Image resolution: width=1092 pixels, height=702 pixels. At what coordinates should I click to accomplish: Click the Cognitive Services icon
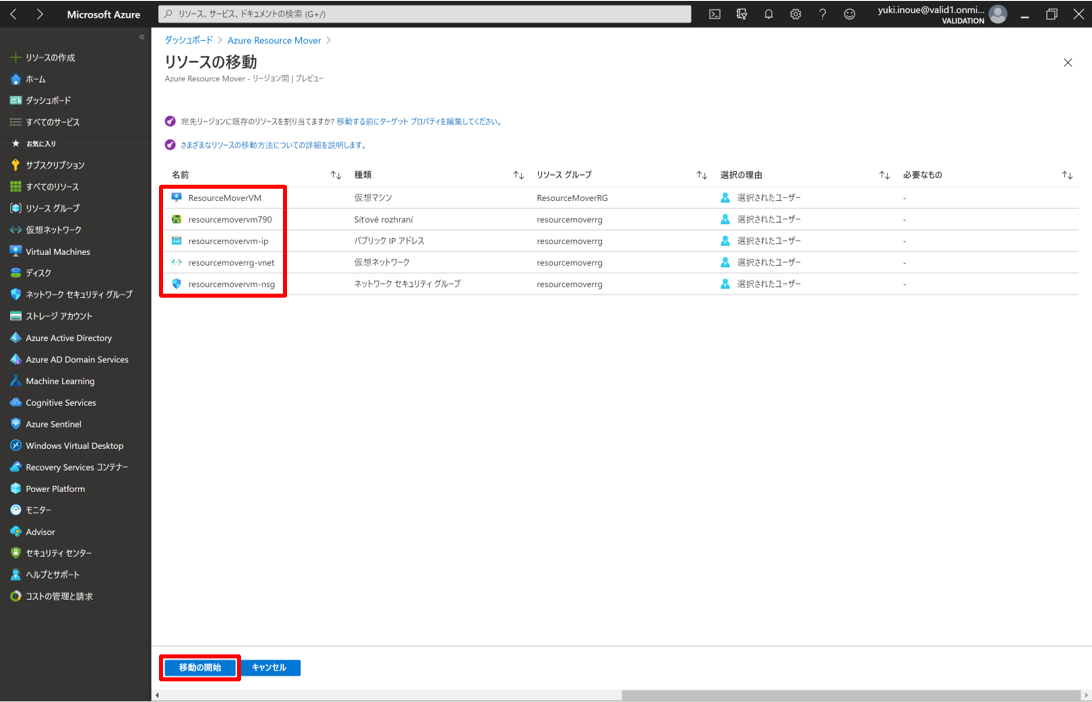[x=15, y=403]
